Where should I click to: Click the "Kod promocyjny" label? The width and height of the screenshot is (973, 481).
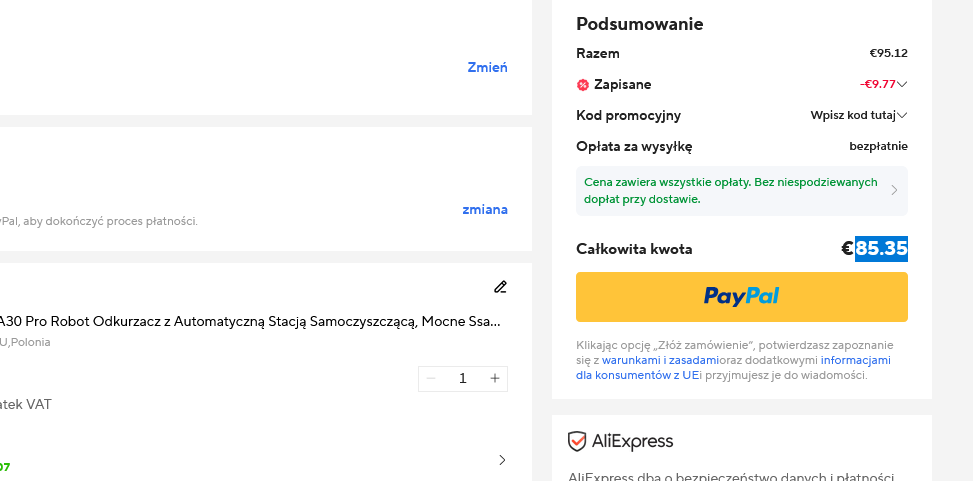click(629, 115)
